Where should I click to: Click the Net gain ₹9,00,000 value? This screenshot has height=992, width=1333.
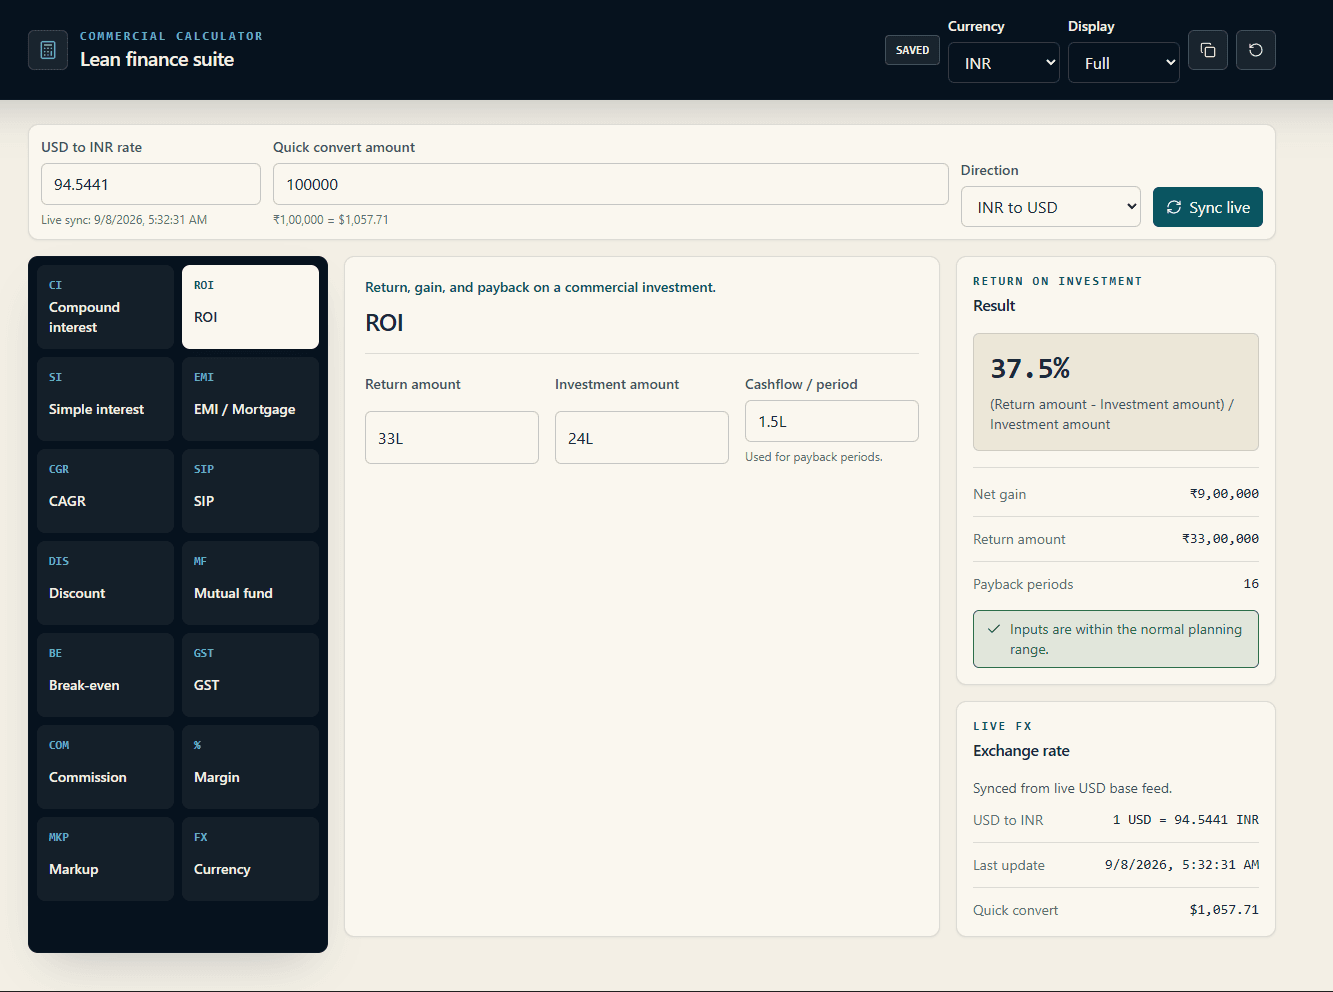[x=1224, y=494]
